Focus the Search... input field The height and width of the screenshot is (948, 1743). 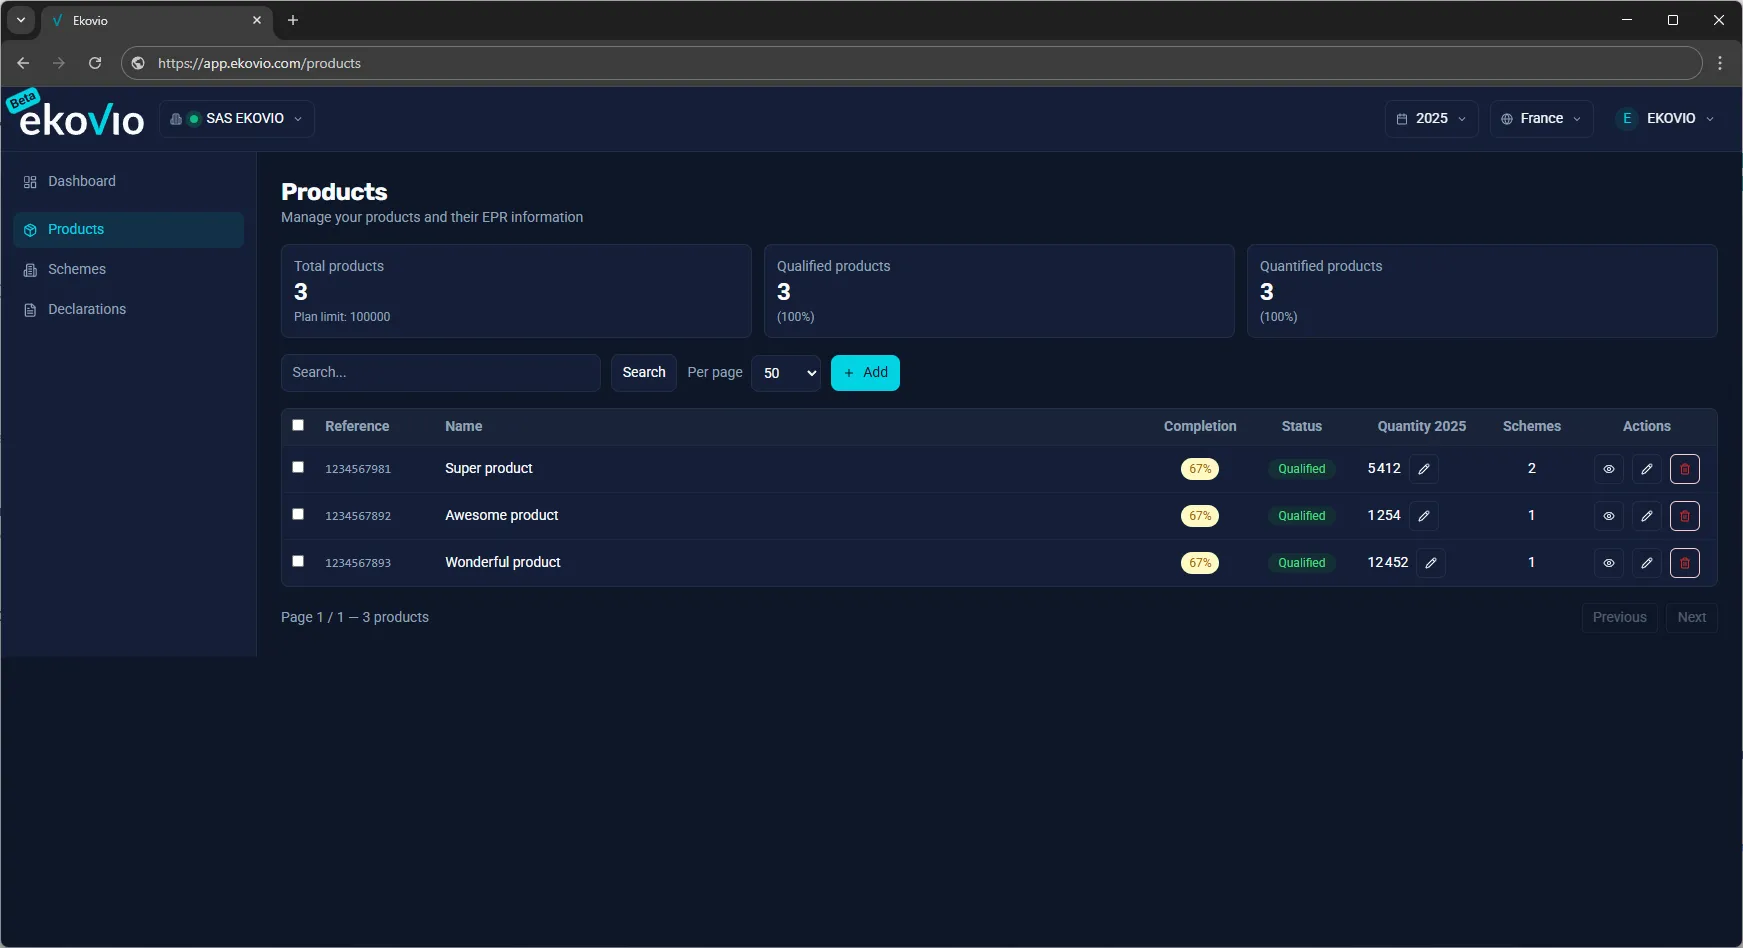pyautogui.click(x=441, y=373)
